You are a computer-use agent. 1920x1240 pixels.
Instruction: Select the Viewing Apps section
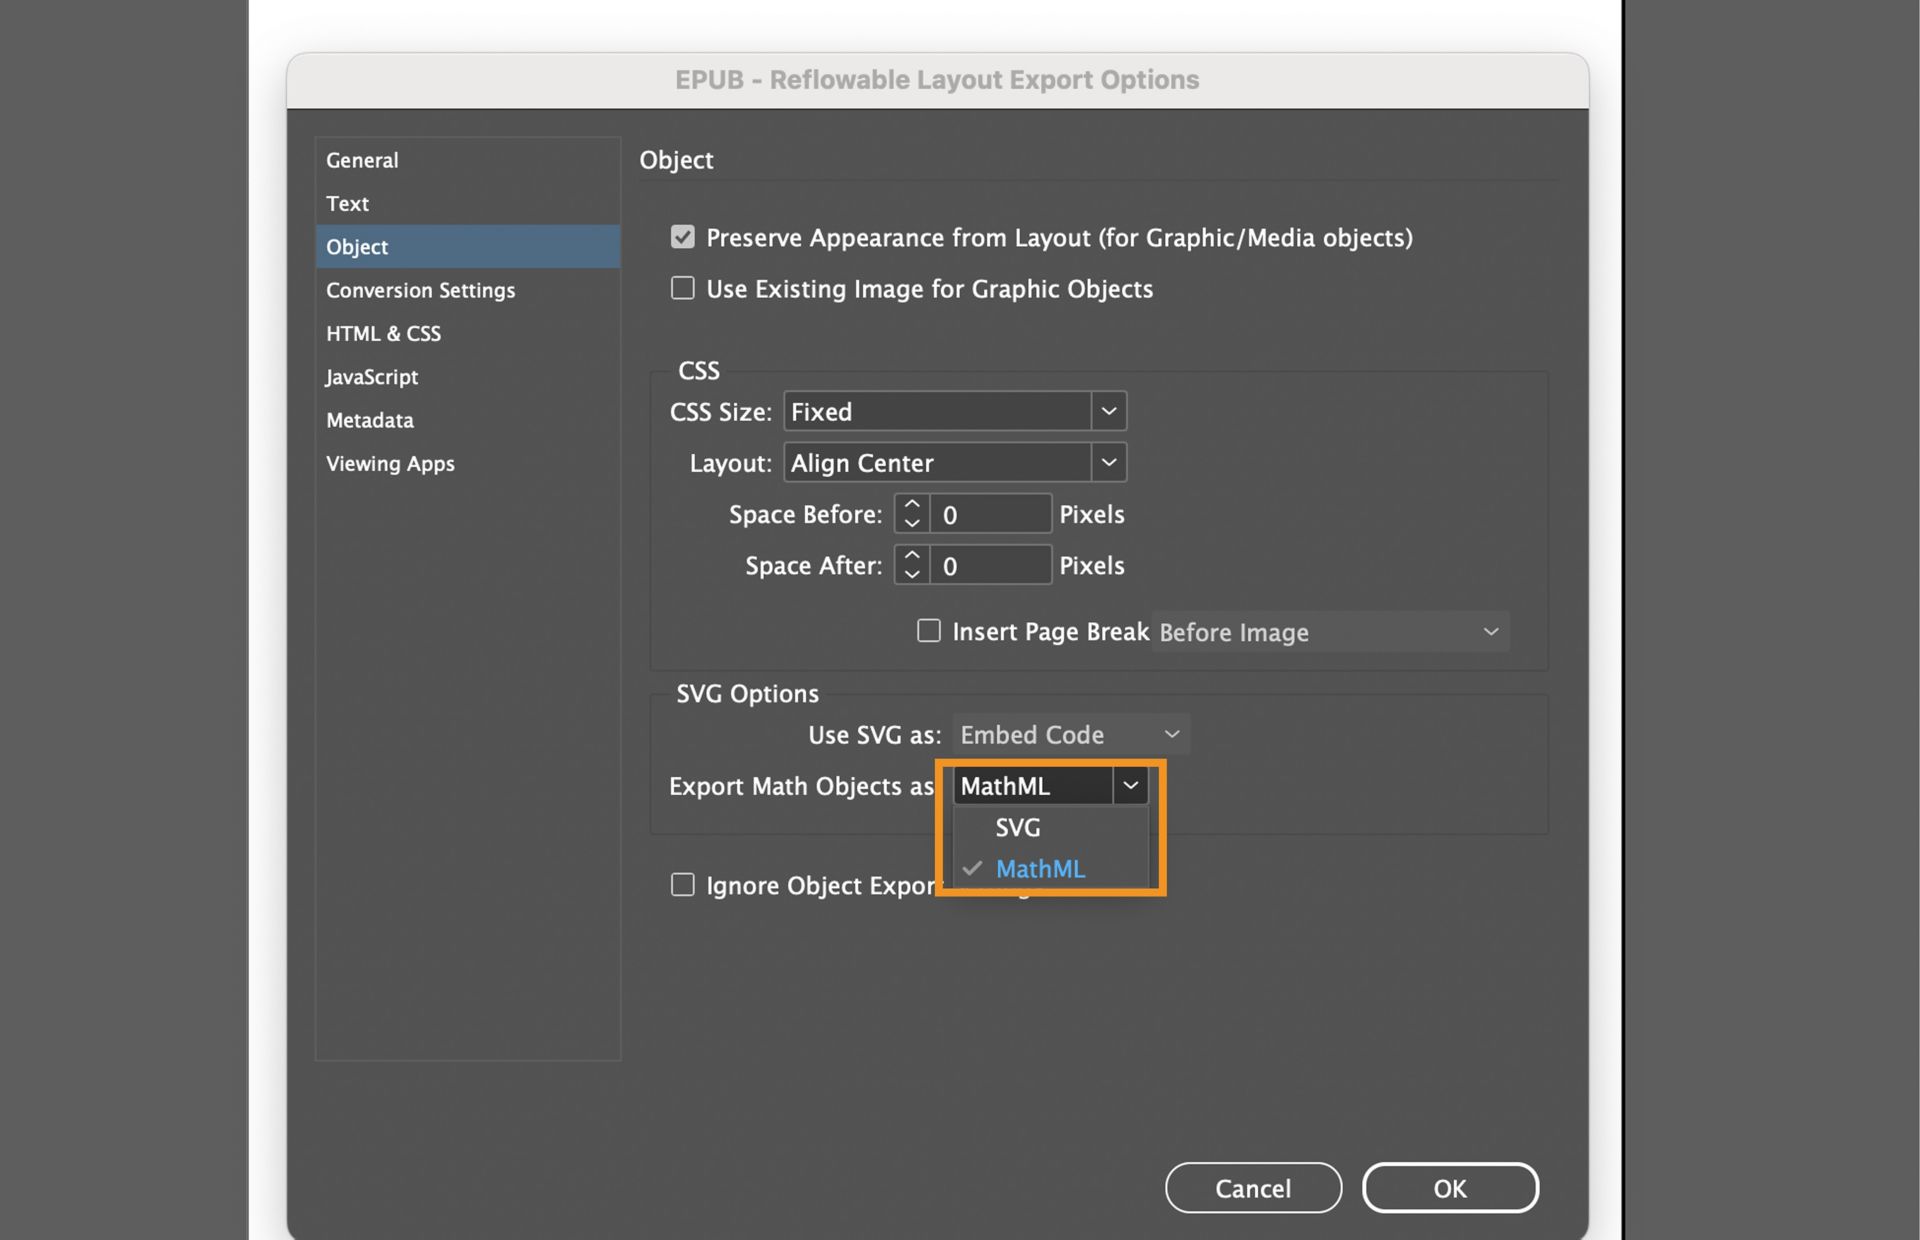[390, 463]
